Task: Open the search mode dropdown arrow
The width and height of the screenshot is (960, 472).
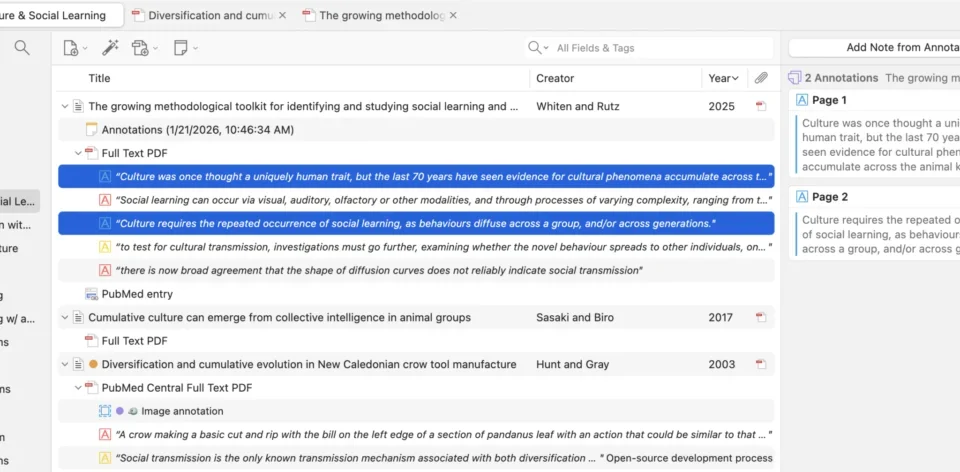Action: click(x=546, y=48)
